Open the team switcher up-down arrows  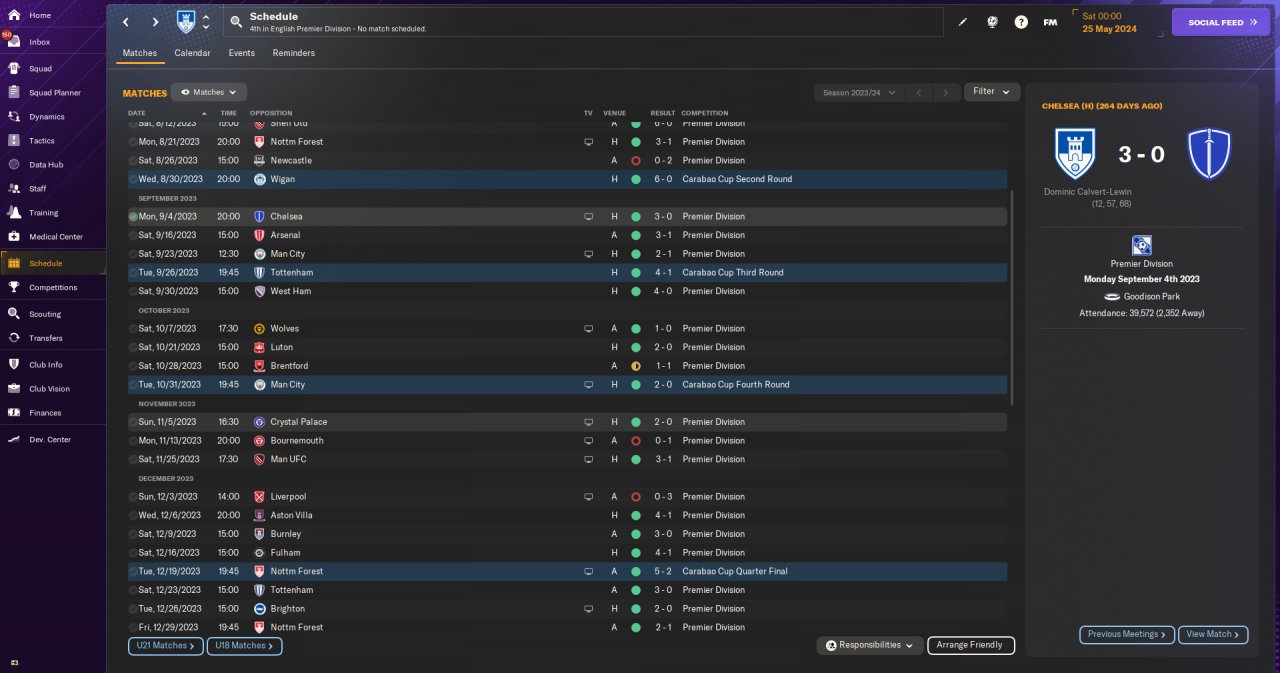click(x=206, y=22)
